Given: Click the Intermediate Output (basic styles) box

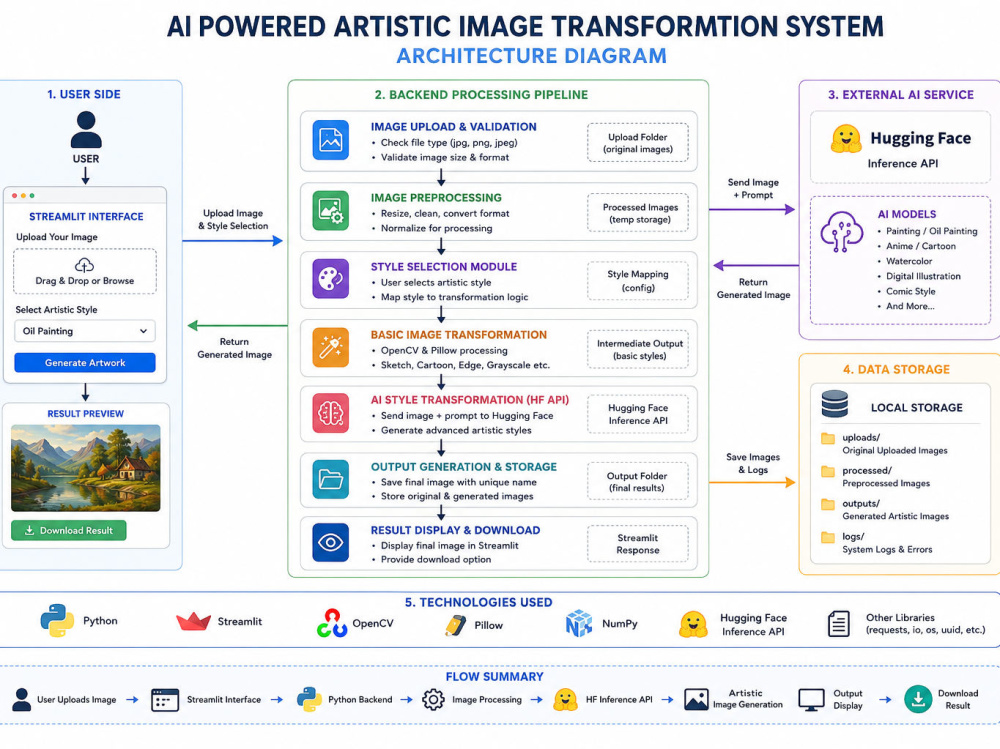Looking at the screenshot, I should (x=638, y=349).
